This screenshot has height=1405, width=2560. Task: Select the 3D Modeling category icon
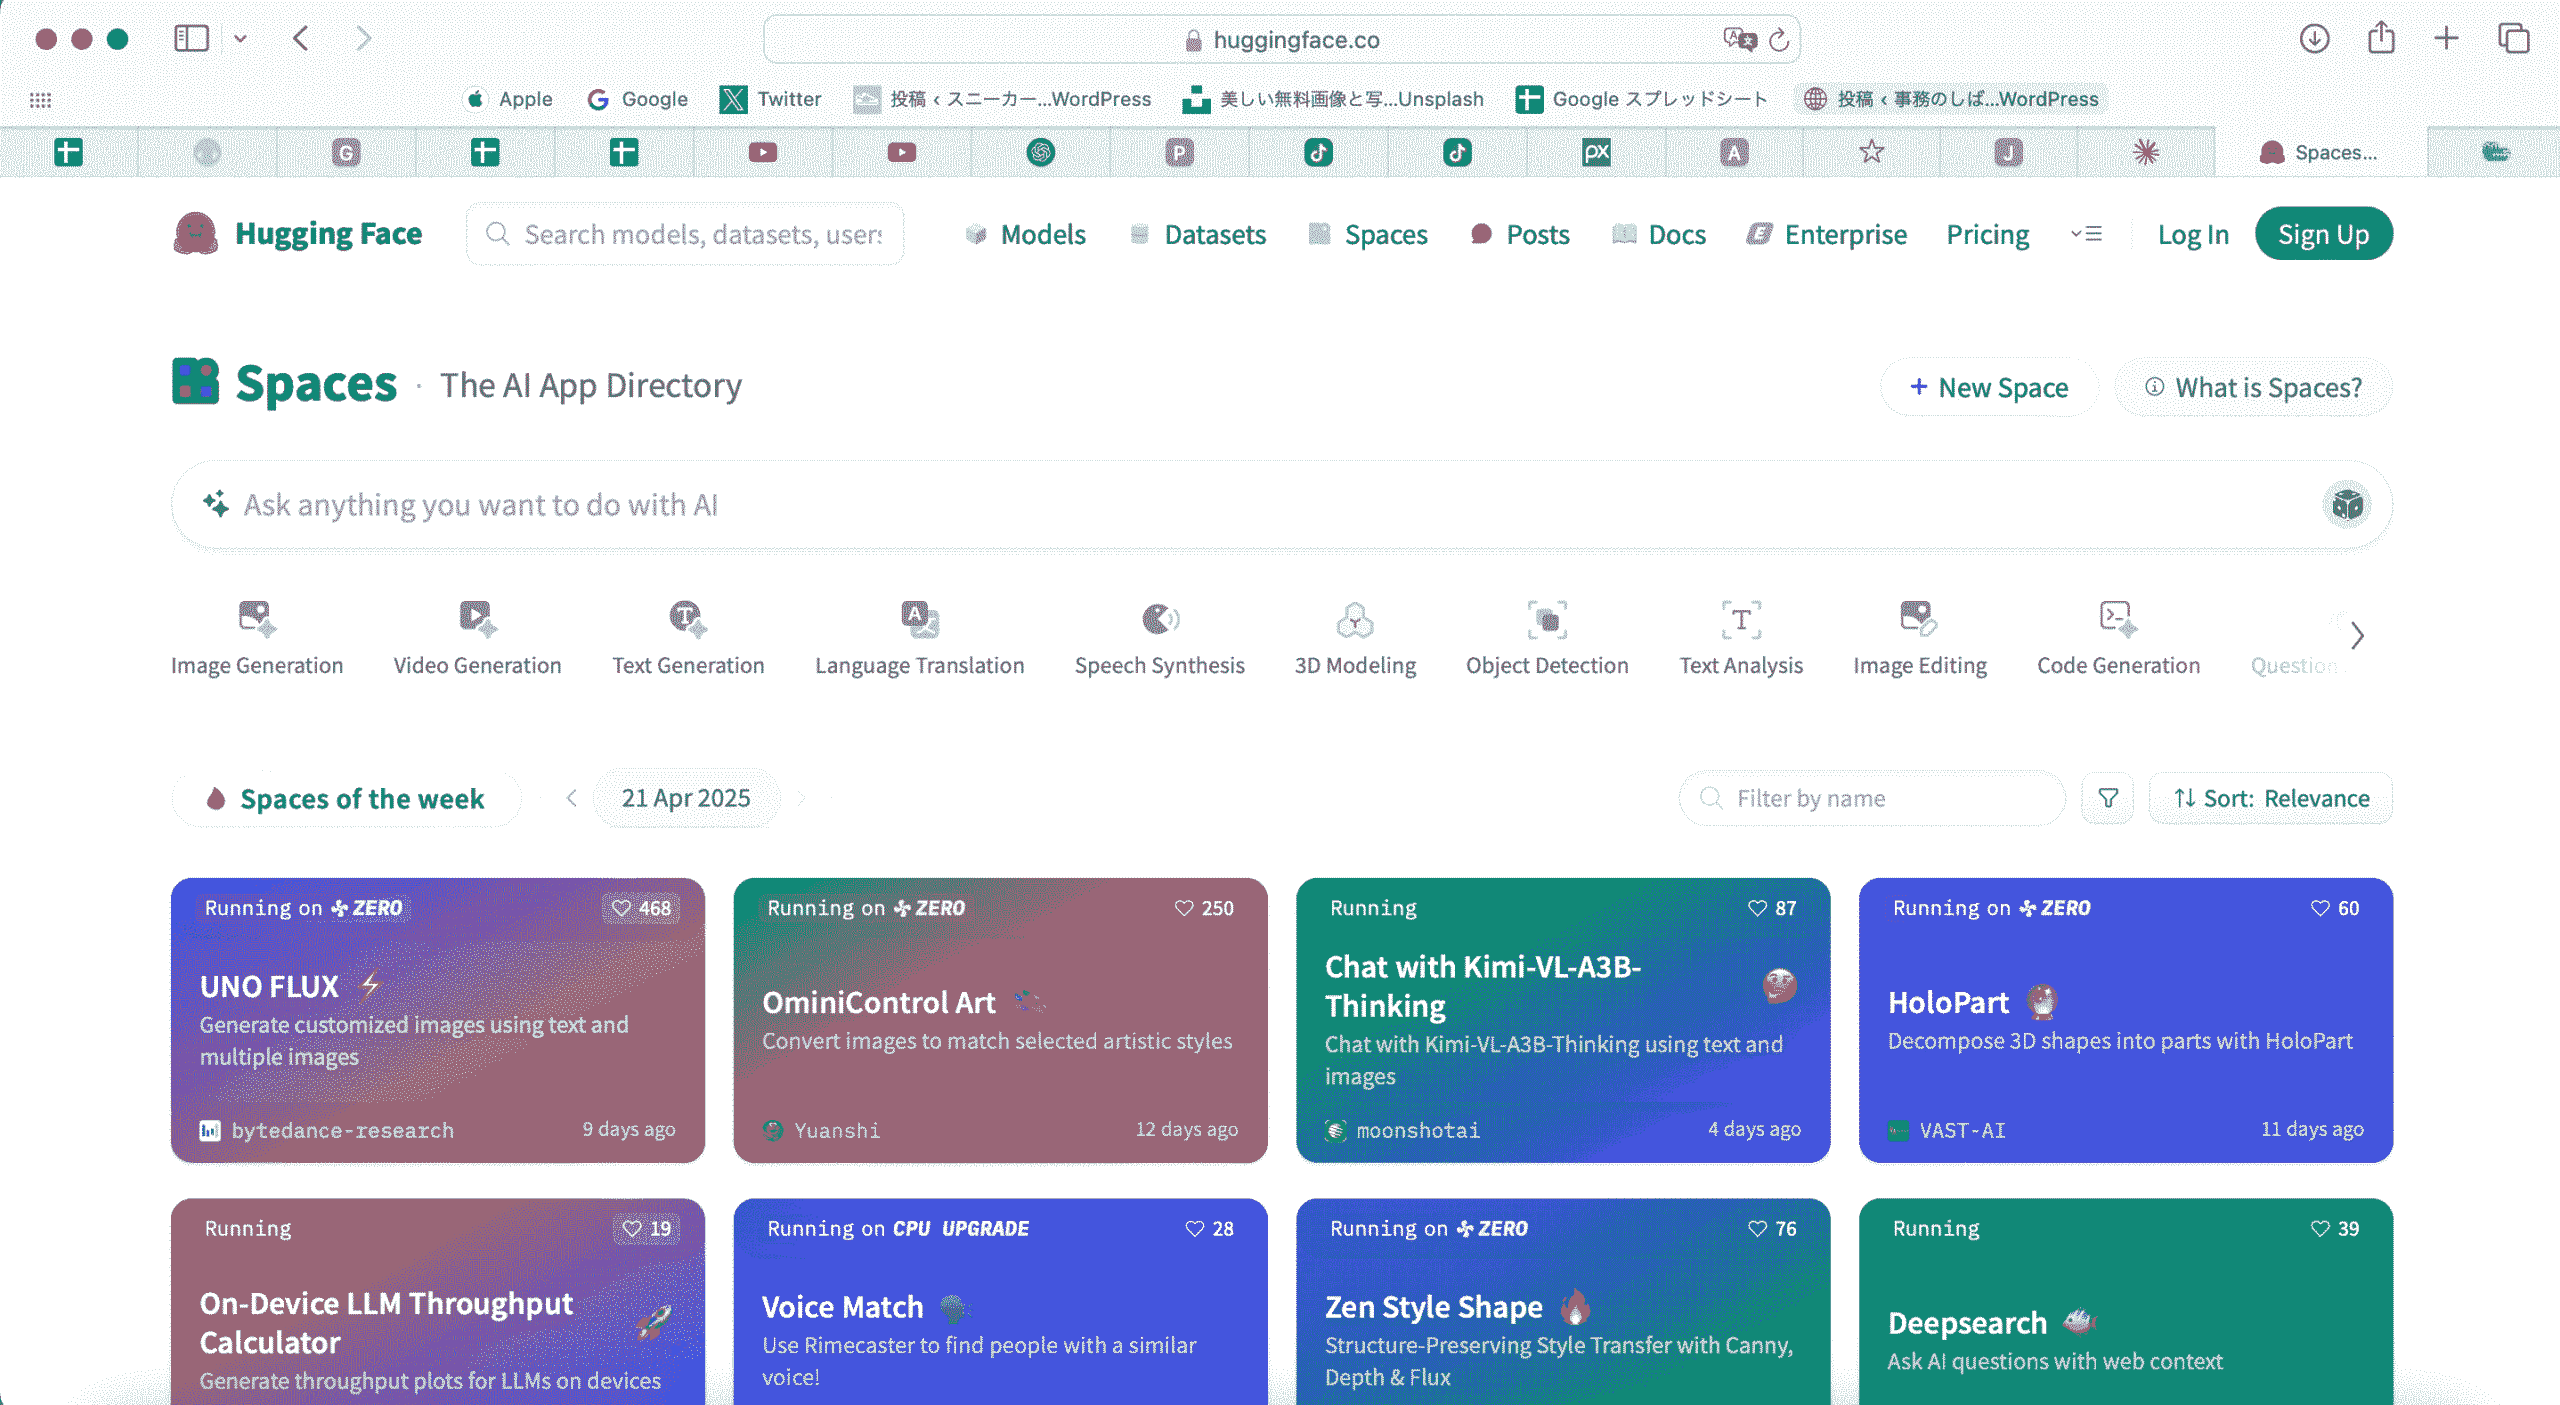[1355, 620]
